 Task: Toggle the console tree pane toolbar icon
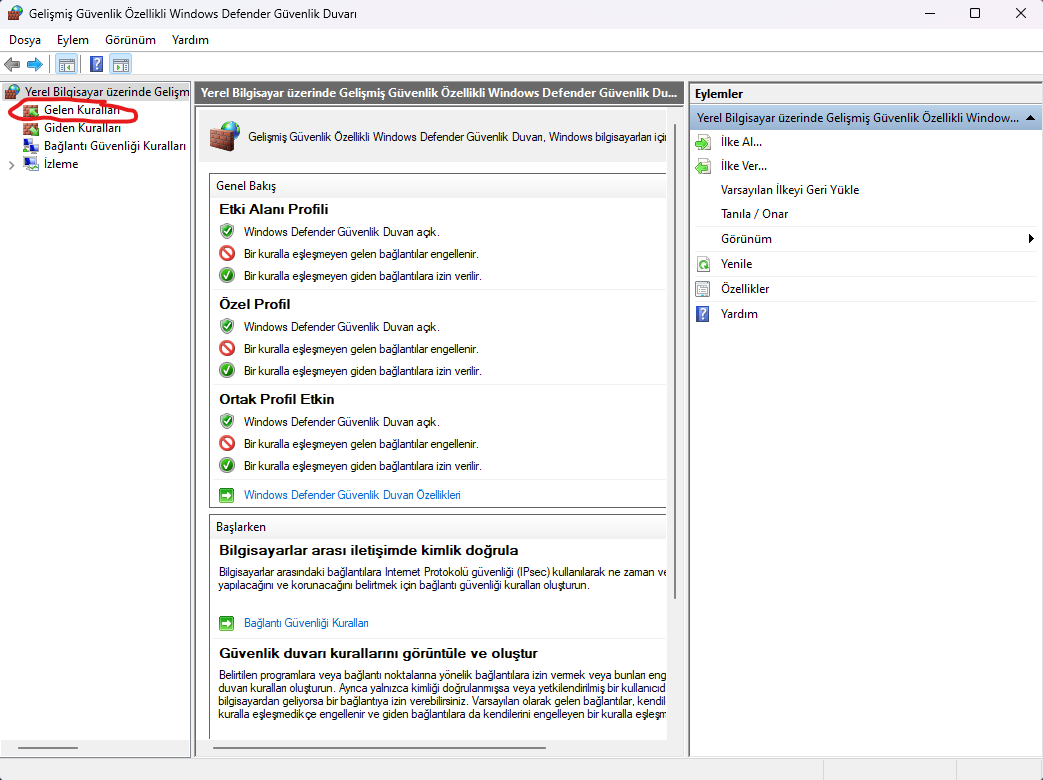point(67,65)
